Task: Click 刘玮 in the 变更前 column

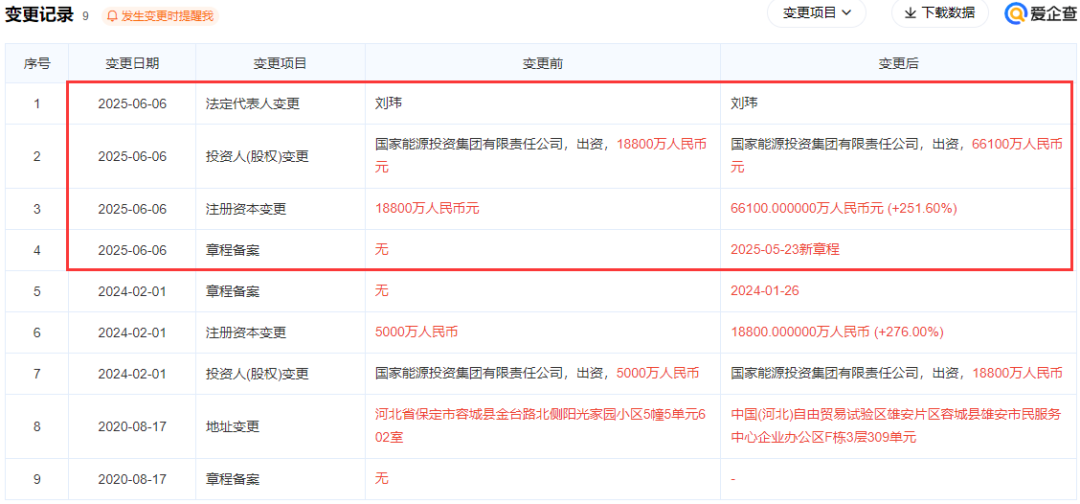Action: tap(388, 103)
